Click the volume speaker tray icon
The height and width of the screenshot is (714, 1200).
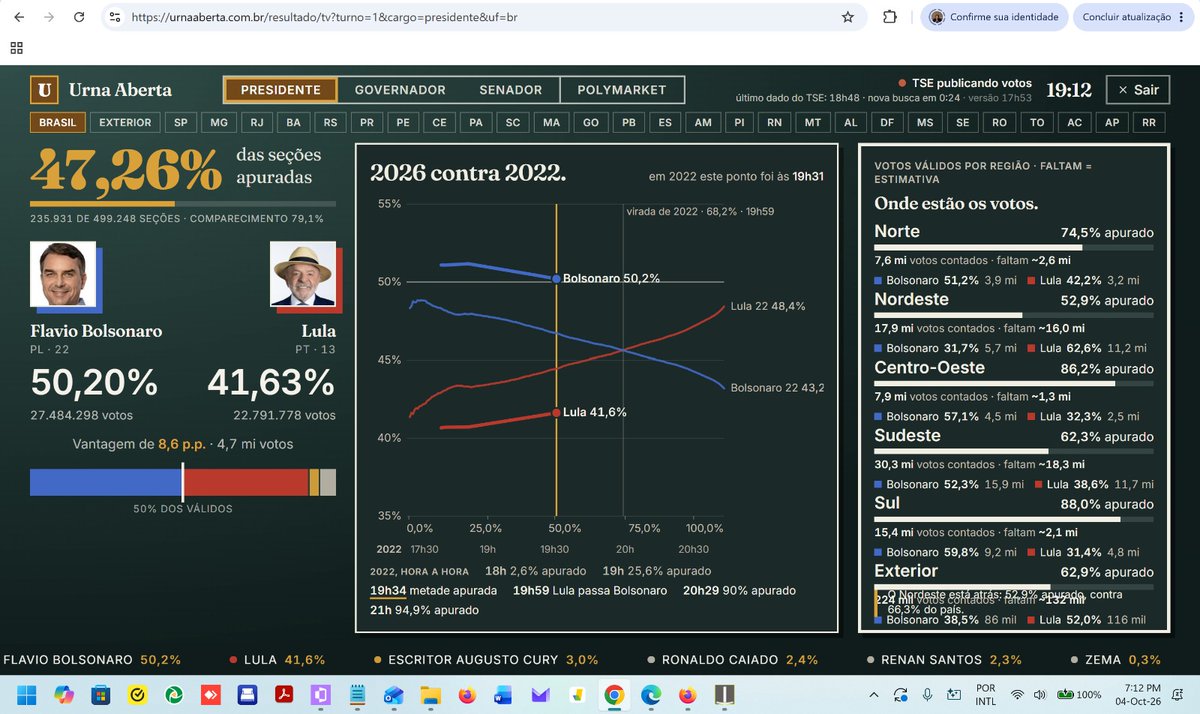coord(1041,694)
